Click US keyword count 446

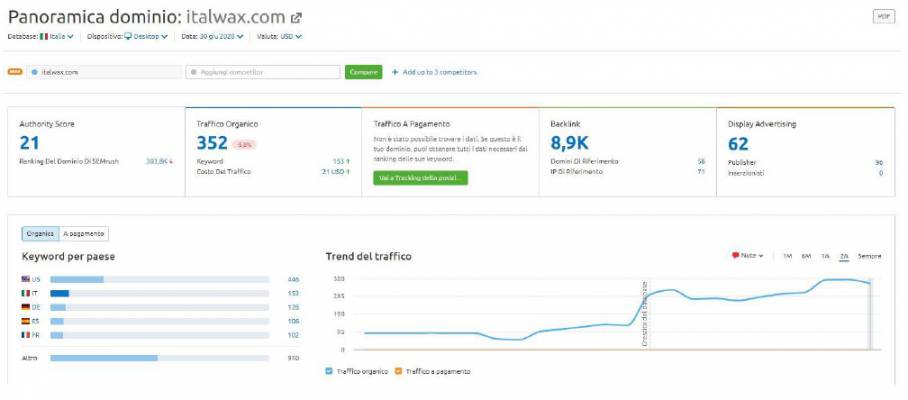[293, 280]
